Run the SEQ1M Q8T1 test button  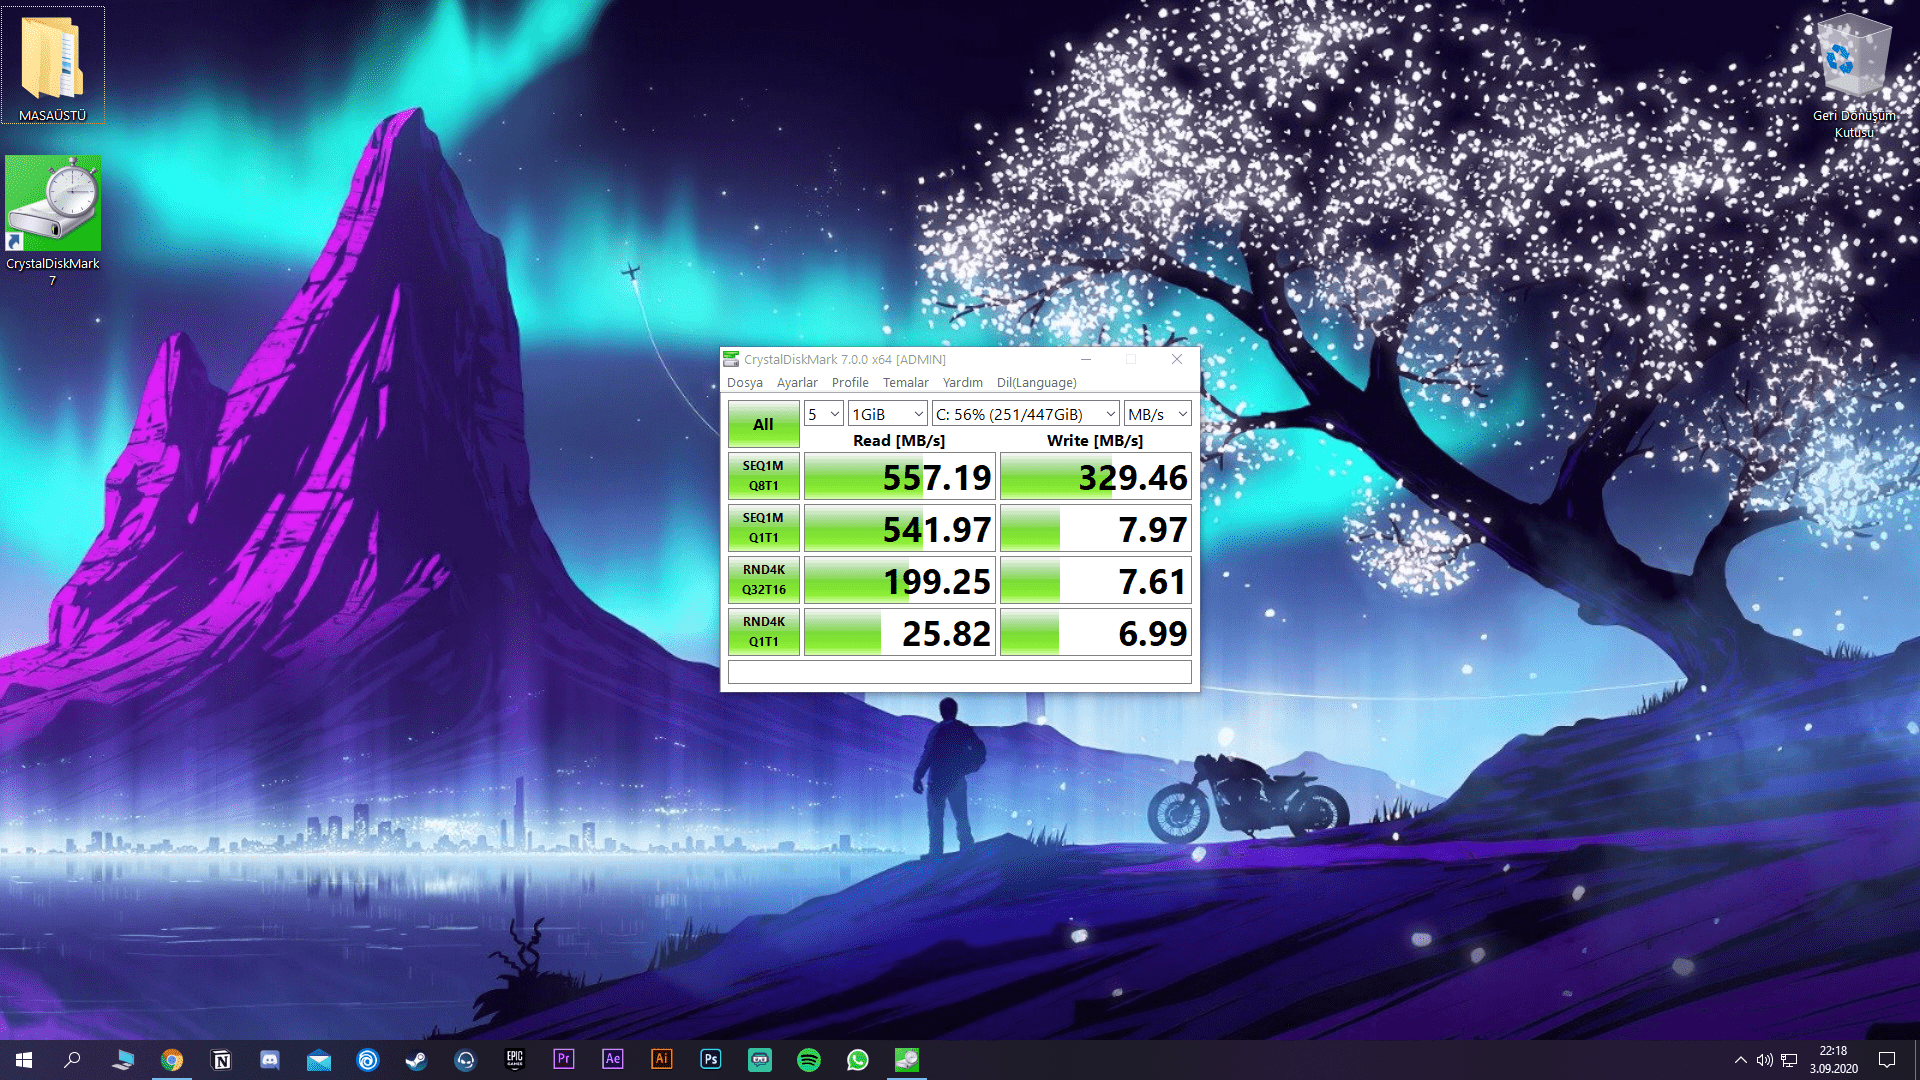click(x=763, y=476)
